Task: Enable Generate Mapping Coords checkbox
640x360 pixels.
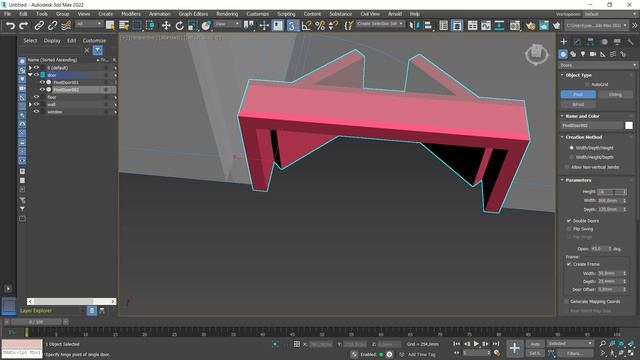Action: click(x=566, y=301)
